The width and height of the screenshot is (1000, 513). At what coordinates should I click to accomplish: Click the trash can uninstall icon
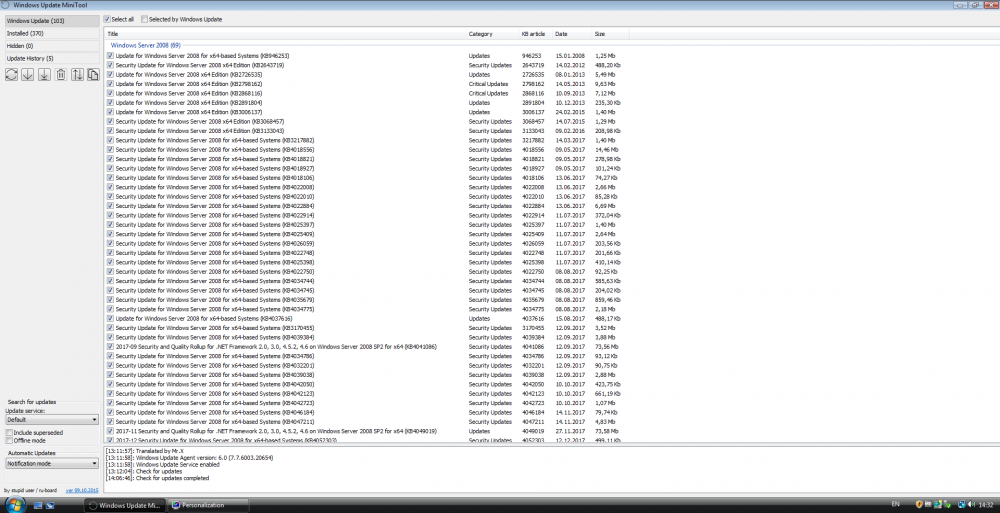tap(61, 75)
